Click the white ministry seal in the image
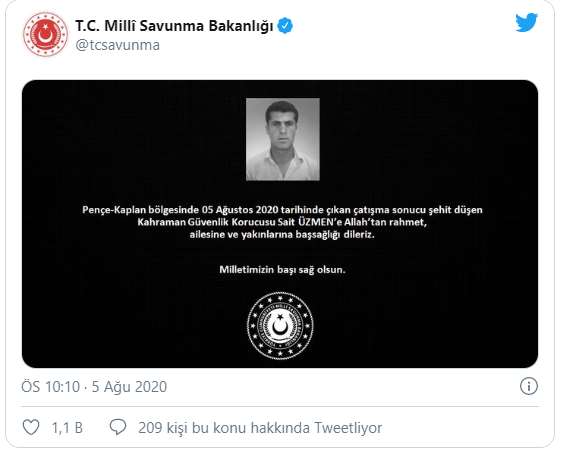569x452 pixels. (280, 326)
